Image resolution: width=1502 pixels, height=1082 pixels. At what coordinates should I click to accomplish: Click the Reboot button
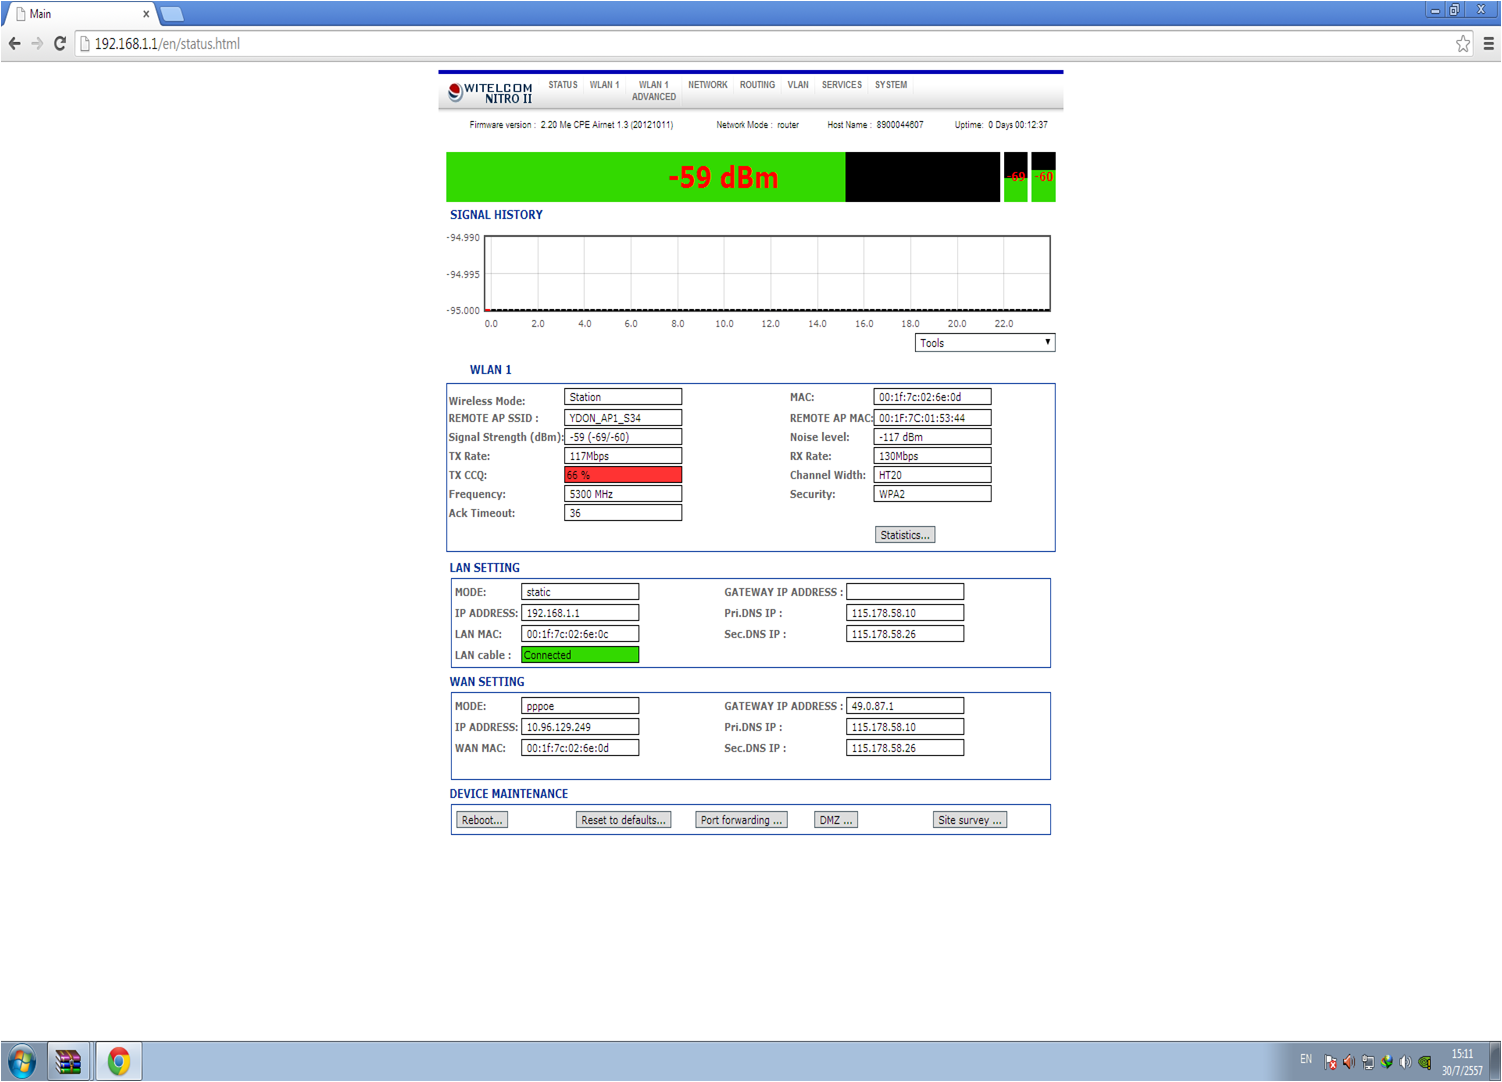482,820
